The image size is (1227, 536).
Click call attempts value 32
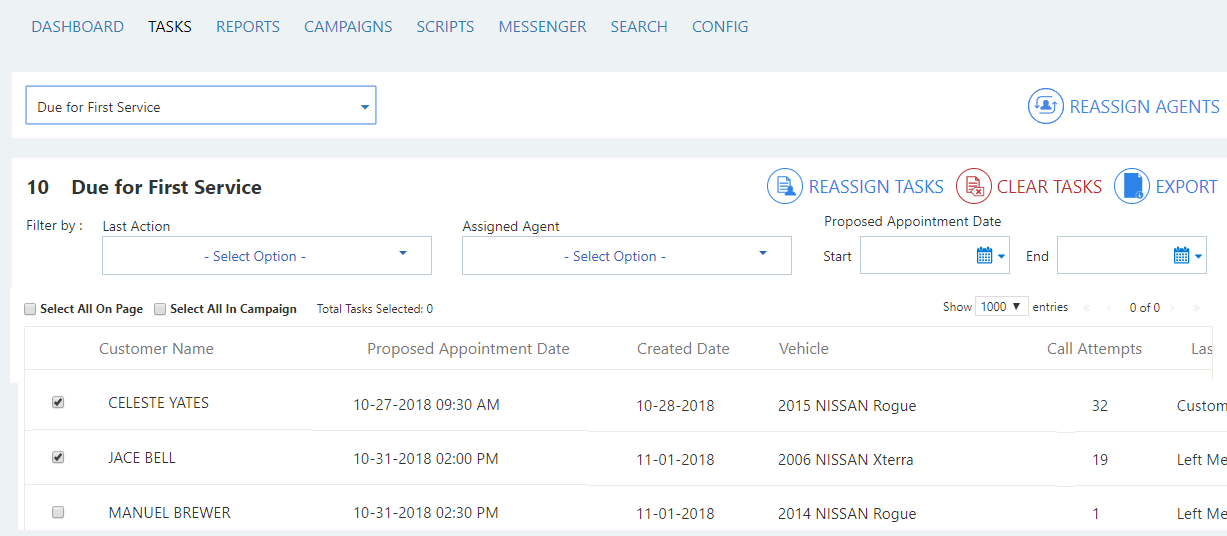coord(1100,406)
